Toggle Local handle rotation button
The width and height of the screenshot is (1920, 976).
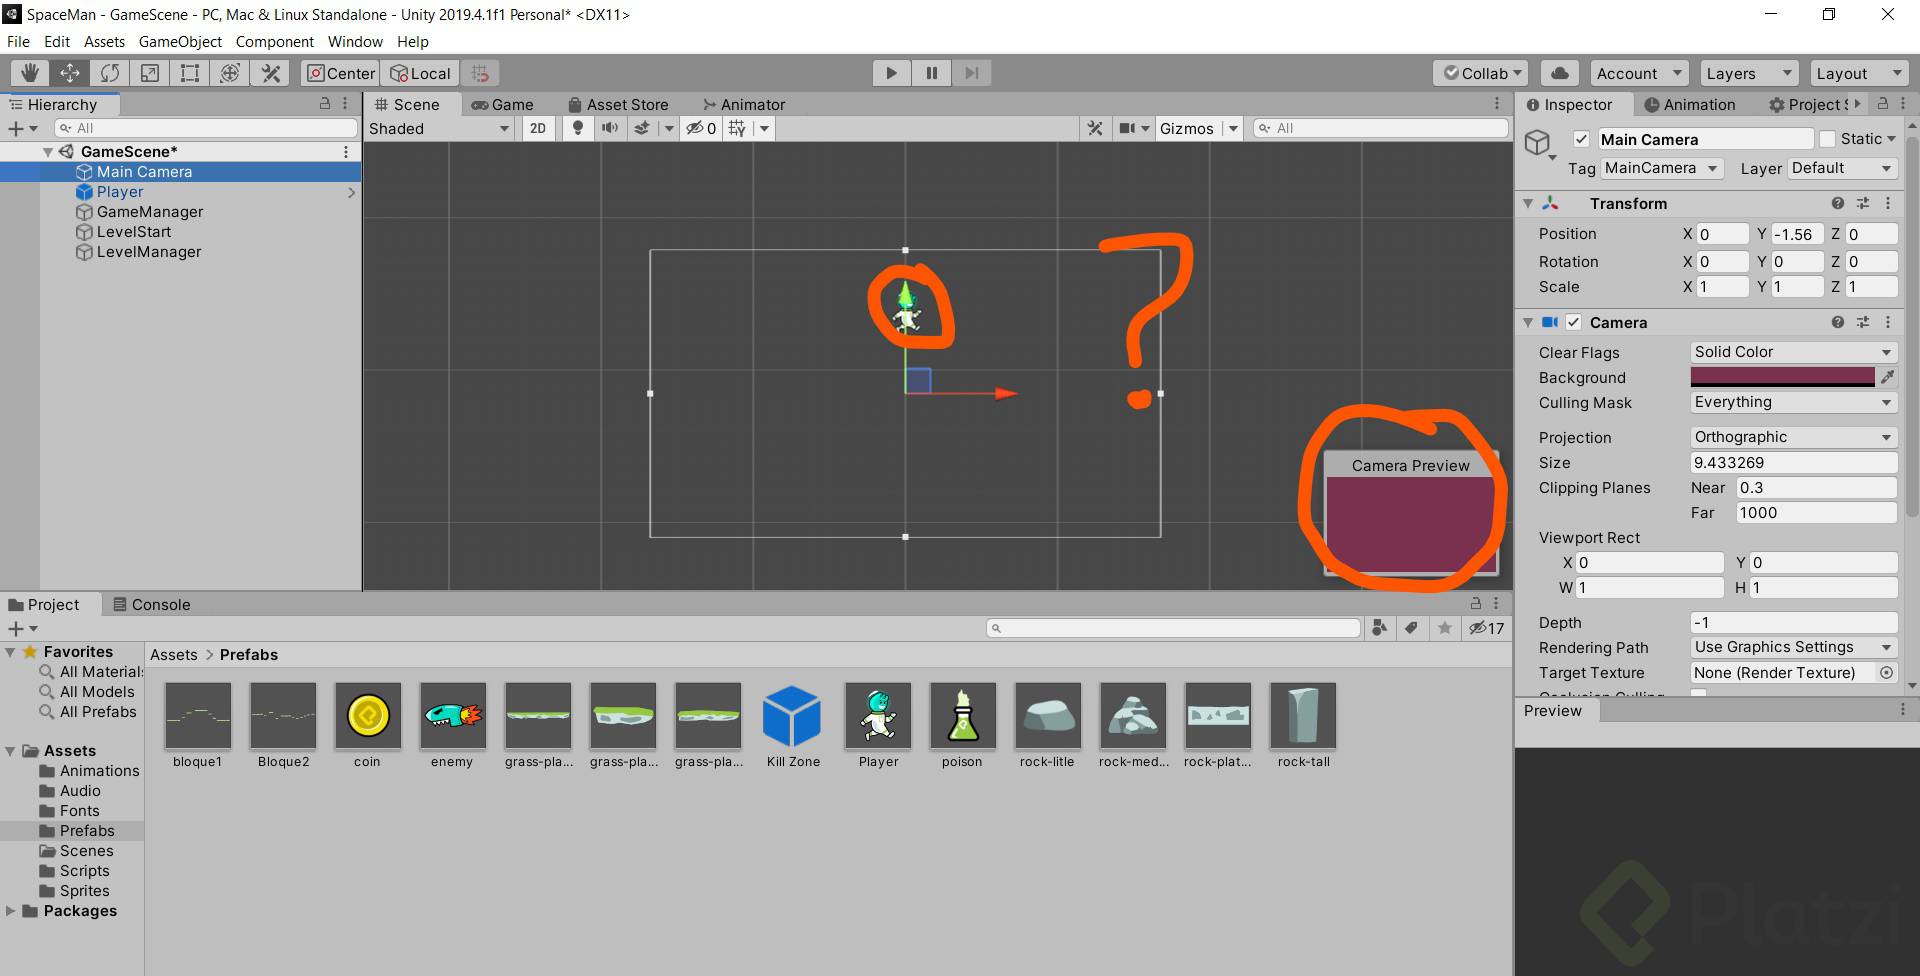point(421,73)
